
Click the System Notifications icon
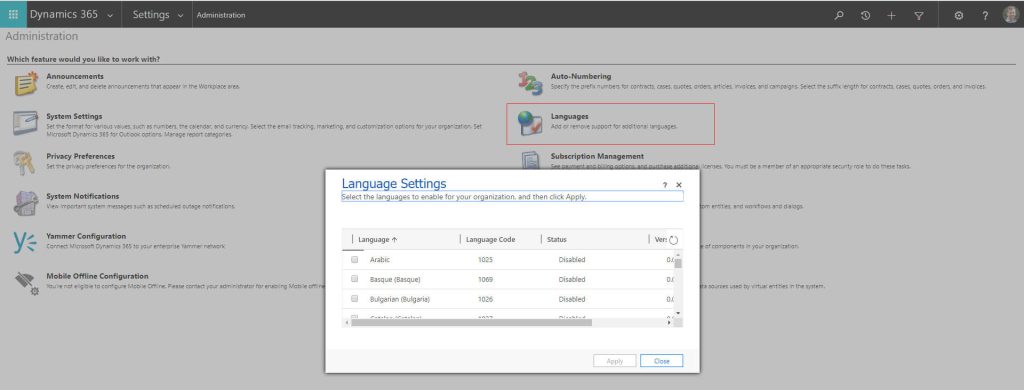coord(26,203)
